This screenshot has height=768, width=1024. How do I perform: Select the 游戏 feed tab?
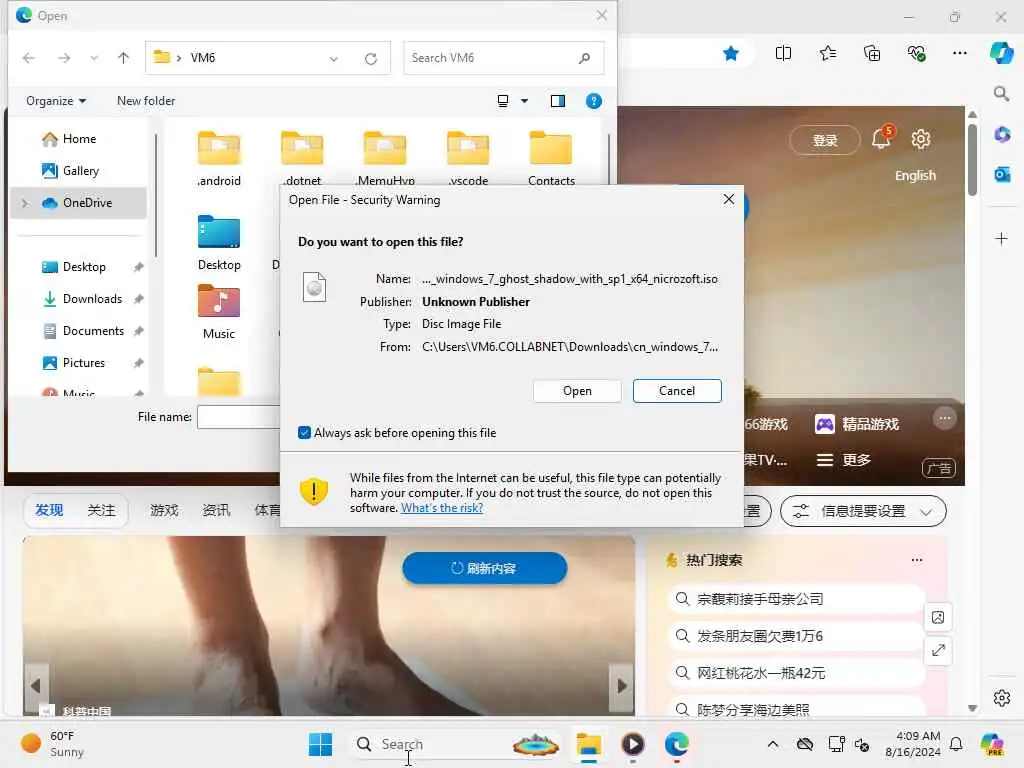click(164, 510)
